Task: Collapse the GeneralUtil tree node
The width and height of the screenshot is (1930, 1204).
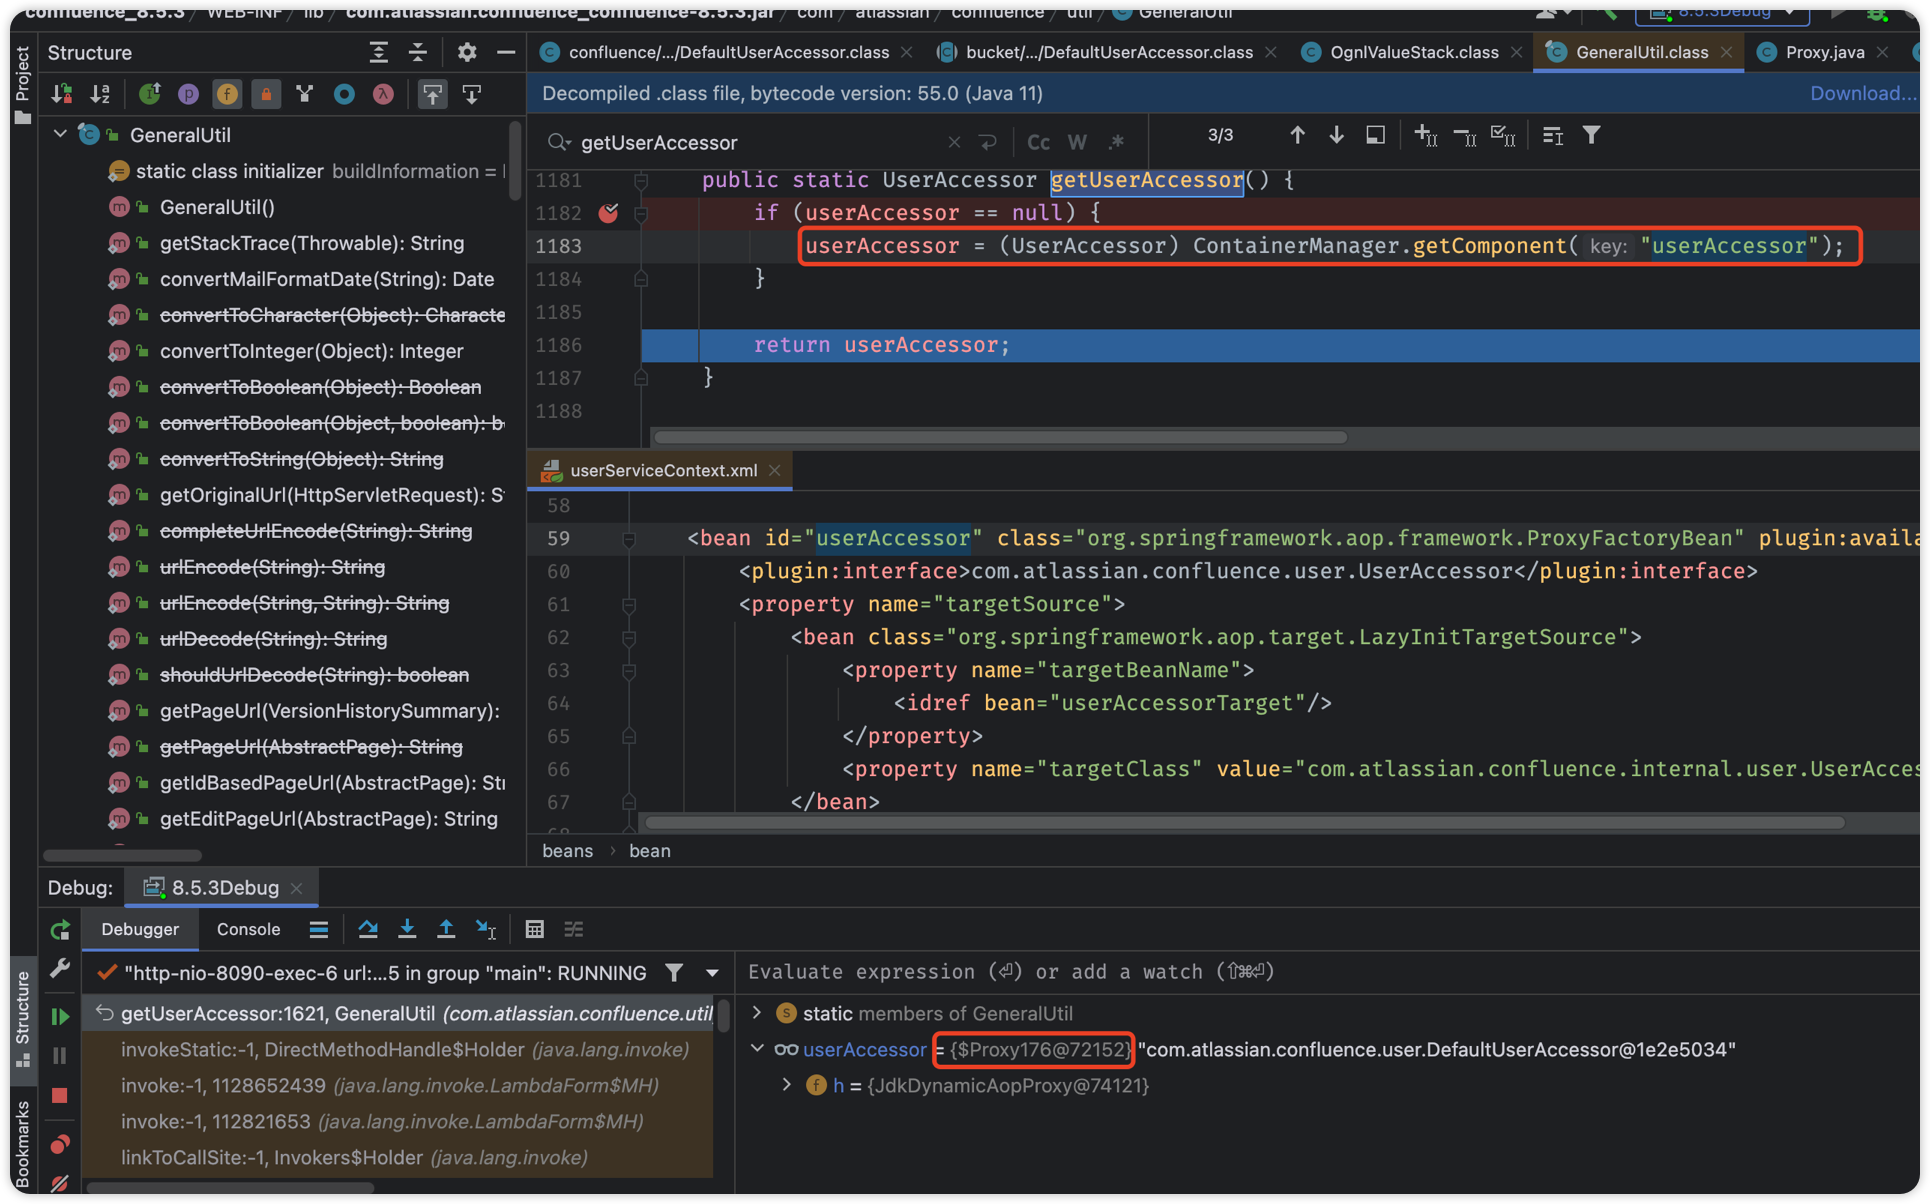Action: (60, 135)
